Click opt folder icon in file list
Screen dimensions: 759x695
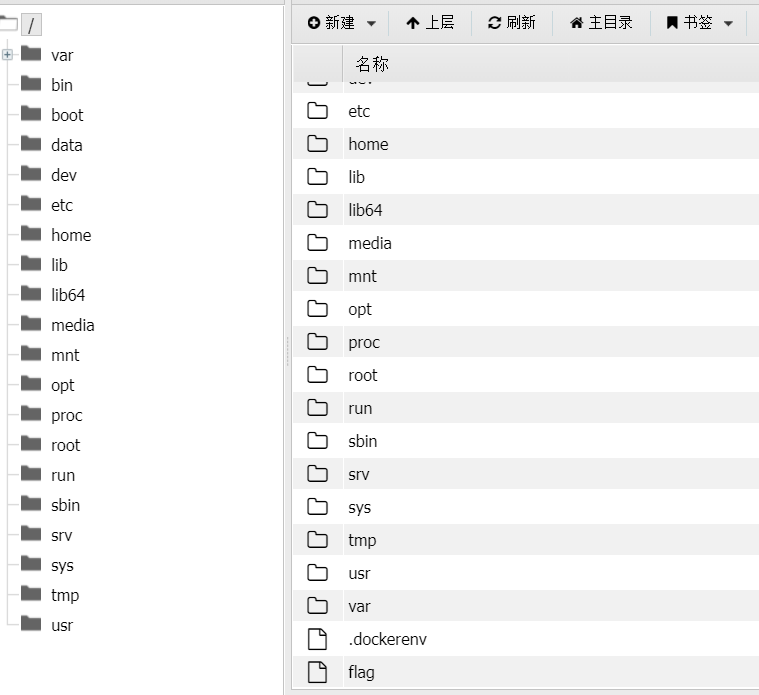pyautogui.click(x=318, y=309)
